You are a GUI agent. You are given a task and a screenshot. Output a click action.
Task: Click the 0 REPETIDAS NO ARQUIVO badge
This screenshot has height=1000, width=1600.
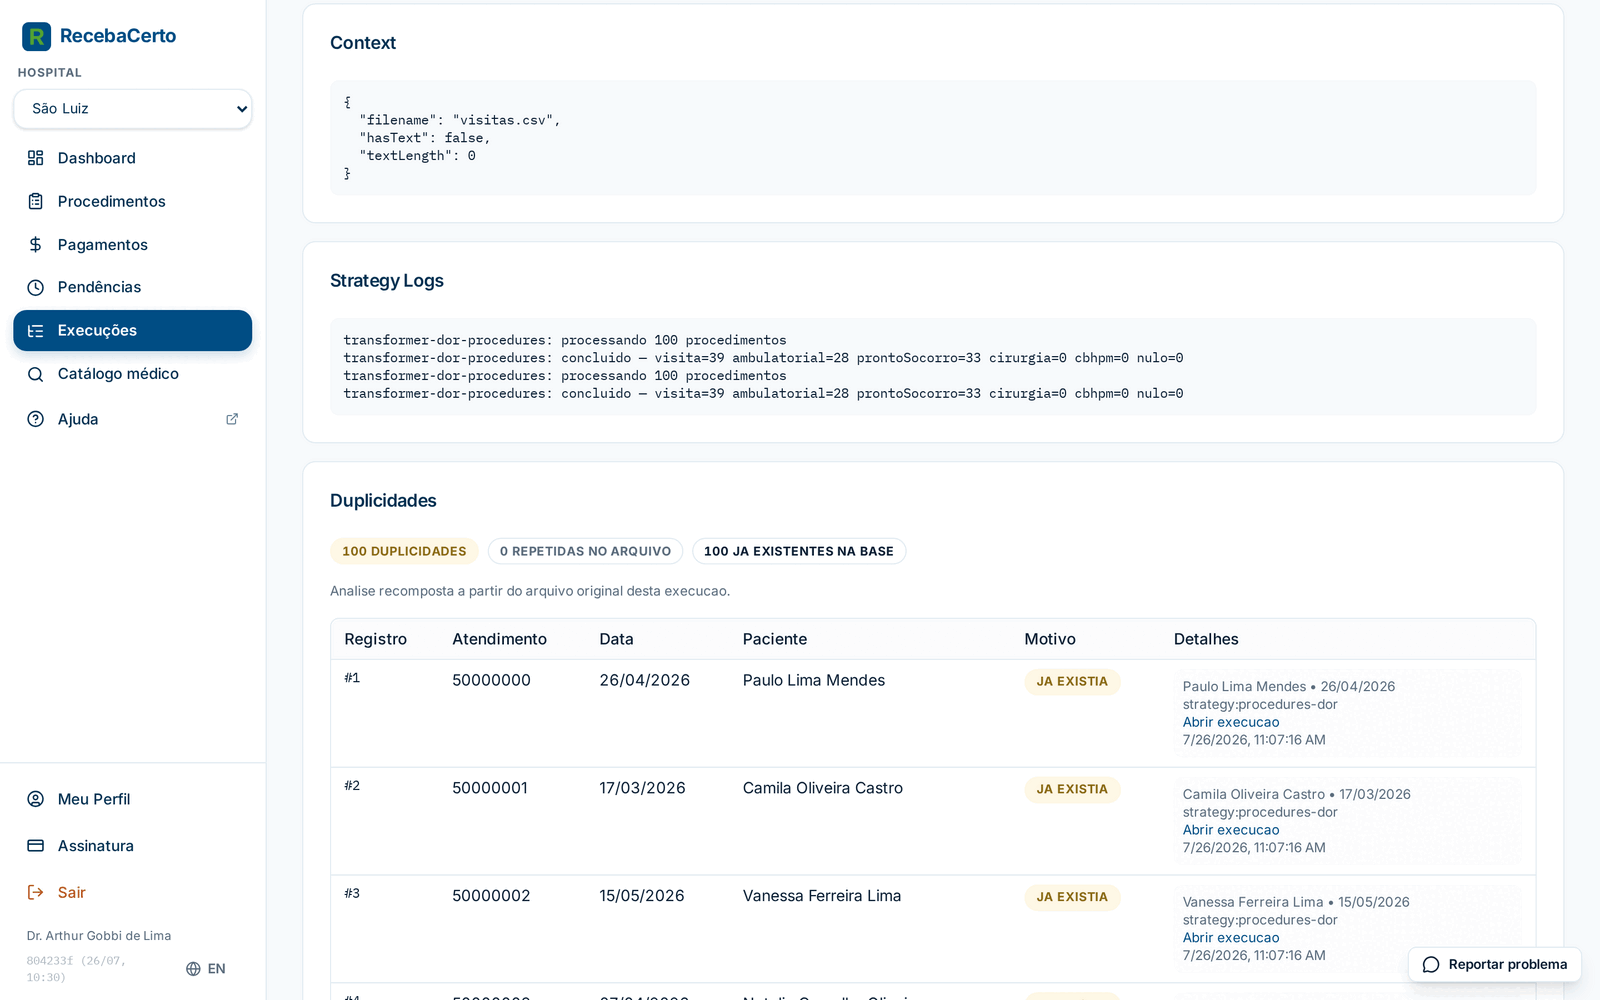click(x=585, y=551)
